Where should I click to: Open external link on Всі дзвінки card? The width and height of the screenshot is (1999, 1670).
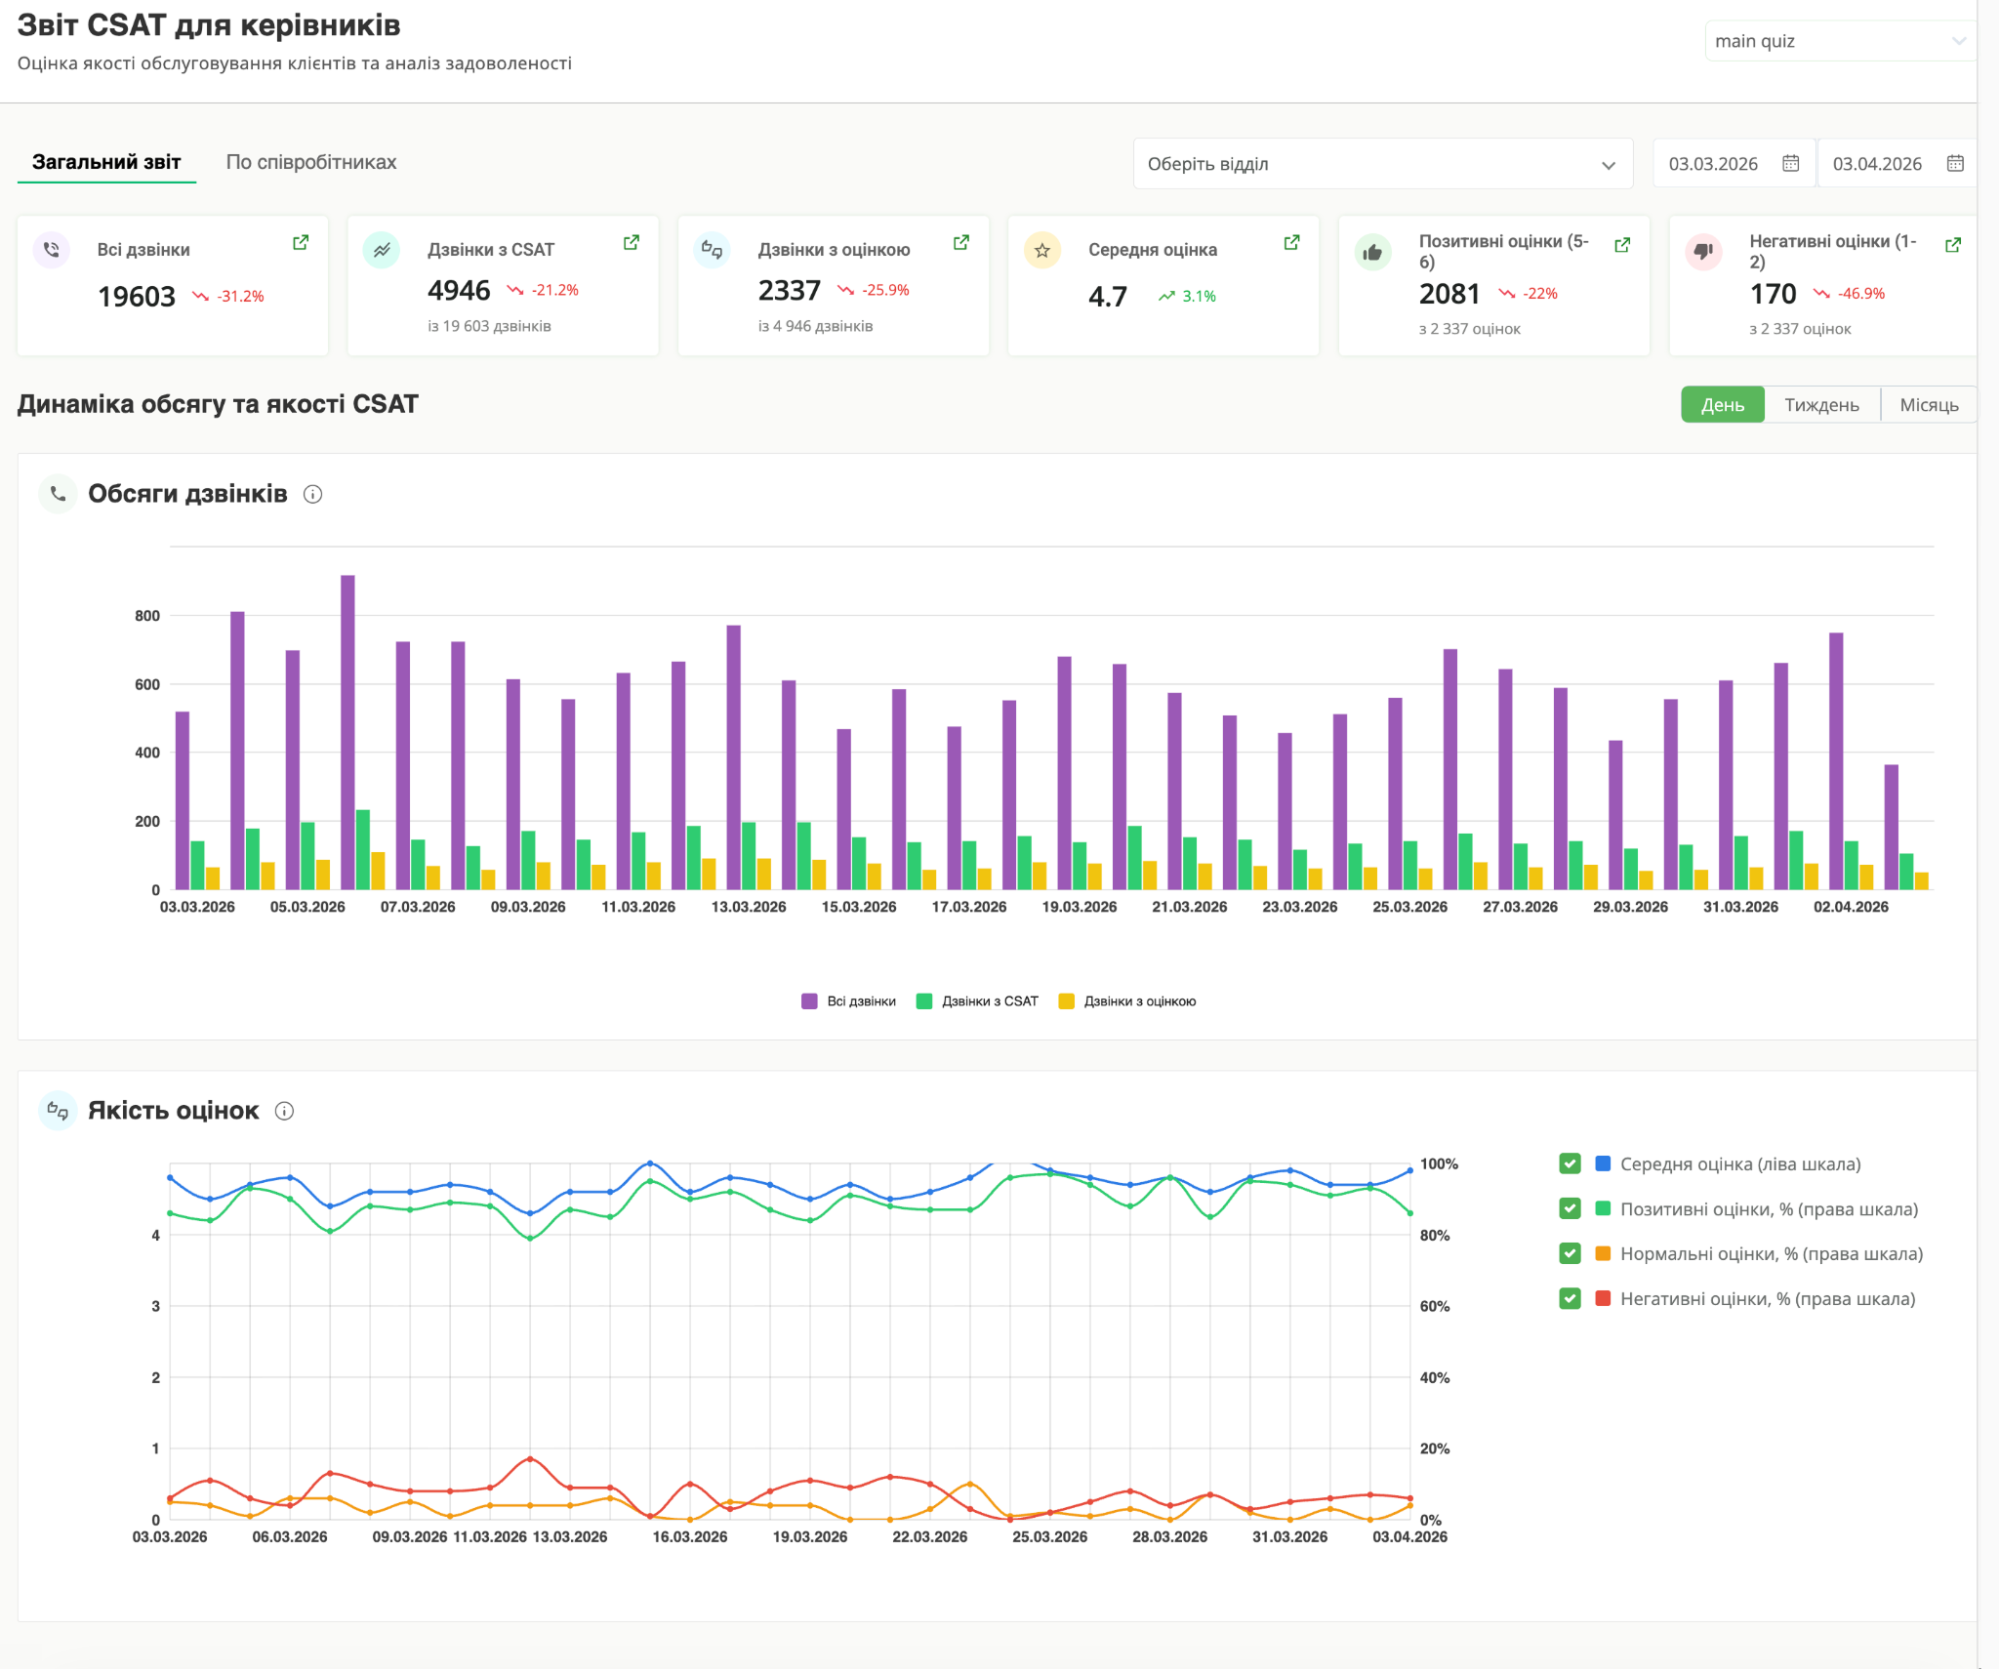pos(300,243)
